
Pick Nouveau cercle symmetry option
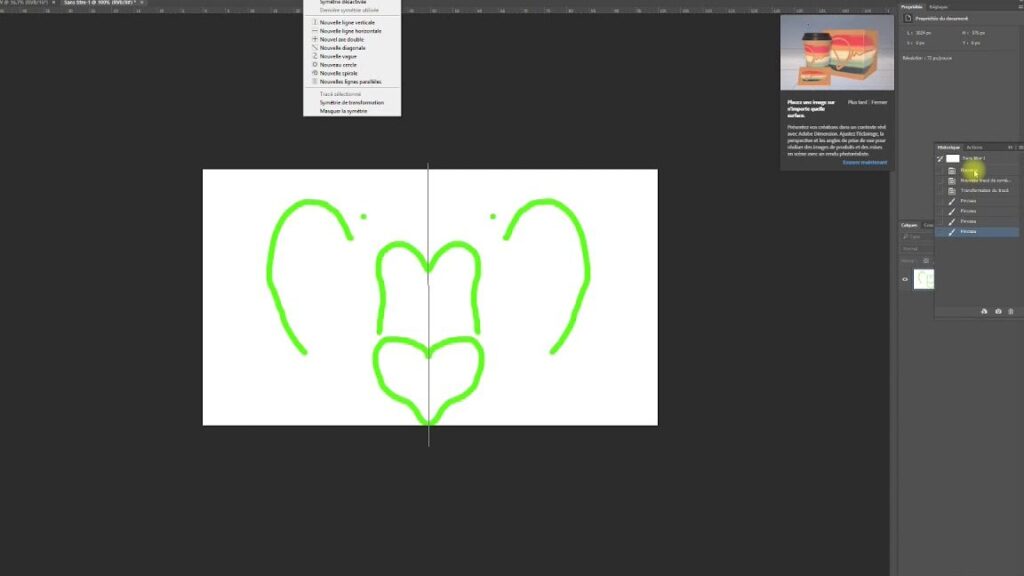pyautogui.click(x=352, y=65)
